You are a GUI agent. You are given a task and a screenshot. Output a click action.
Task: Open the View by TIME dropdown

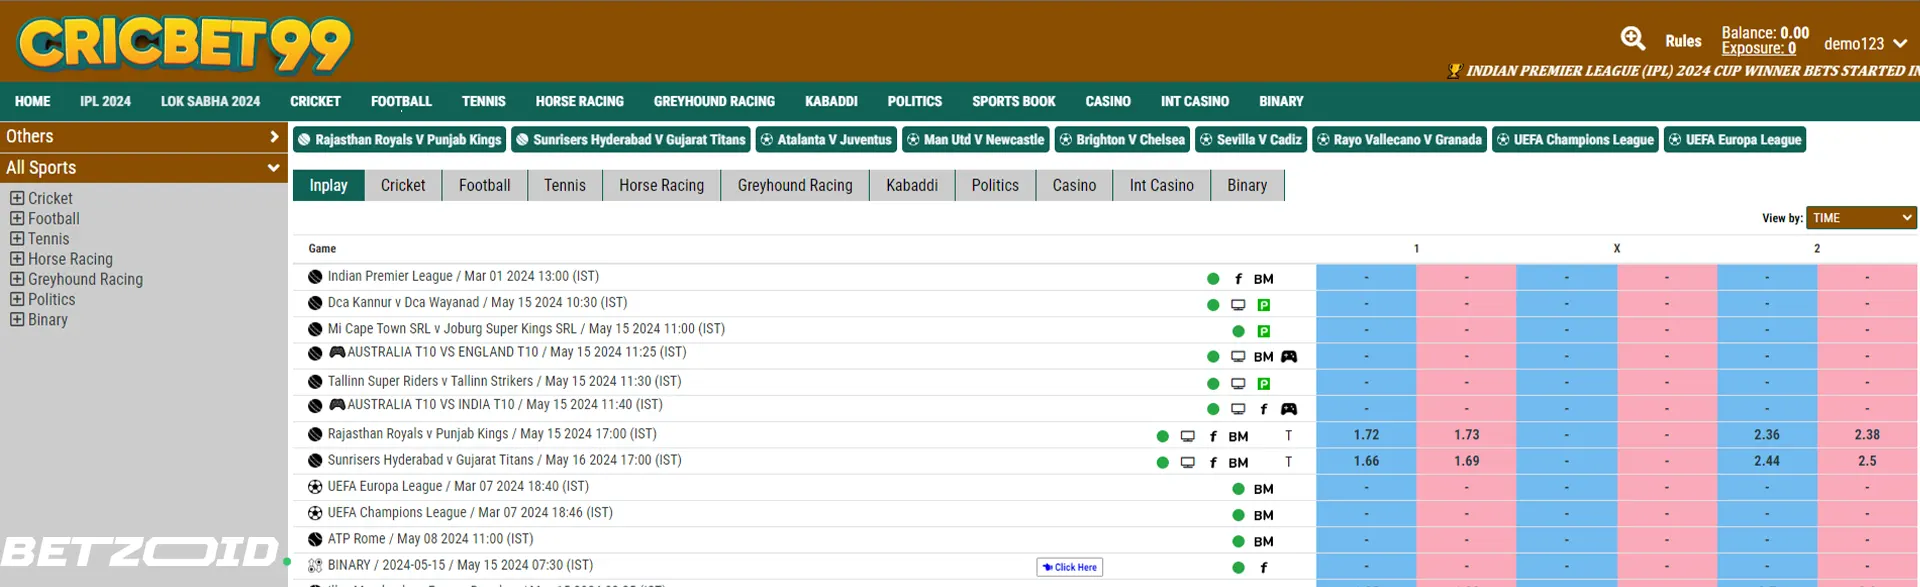(1861, 218)
